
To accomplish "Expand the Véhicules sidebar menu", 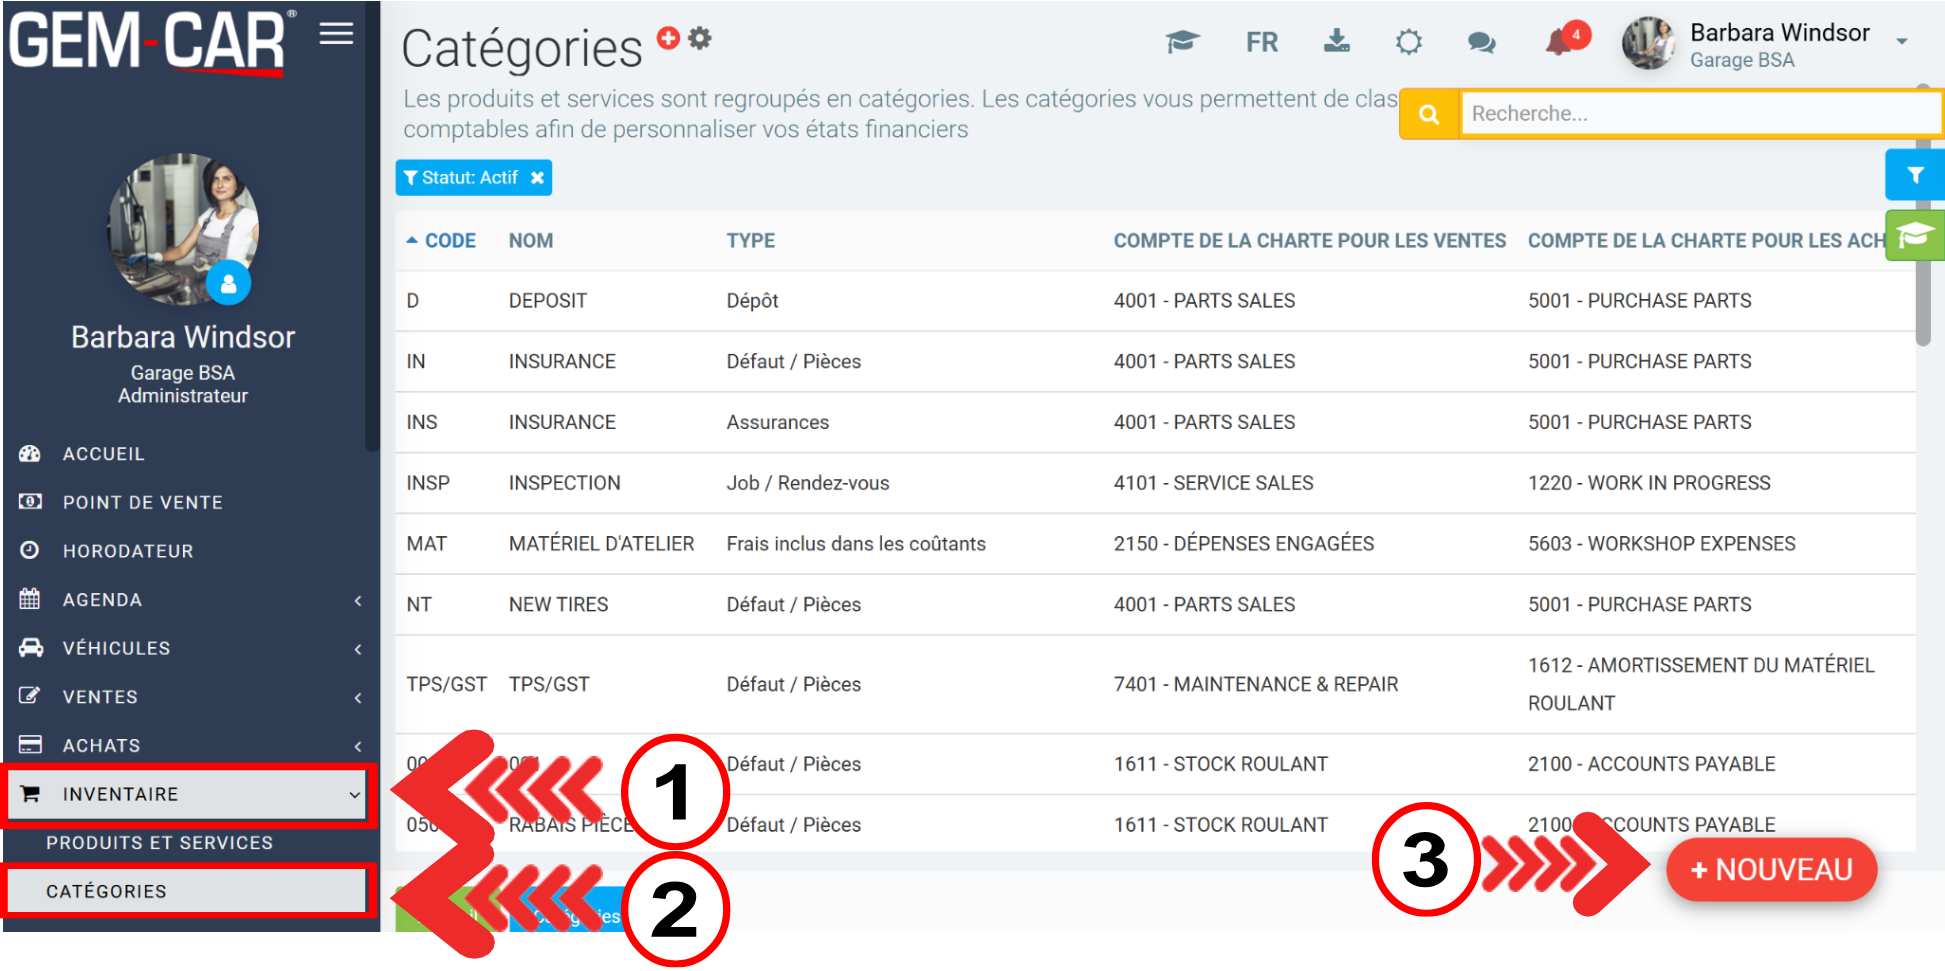I will [x=190, y=648].
